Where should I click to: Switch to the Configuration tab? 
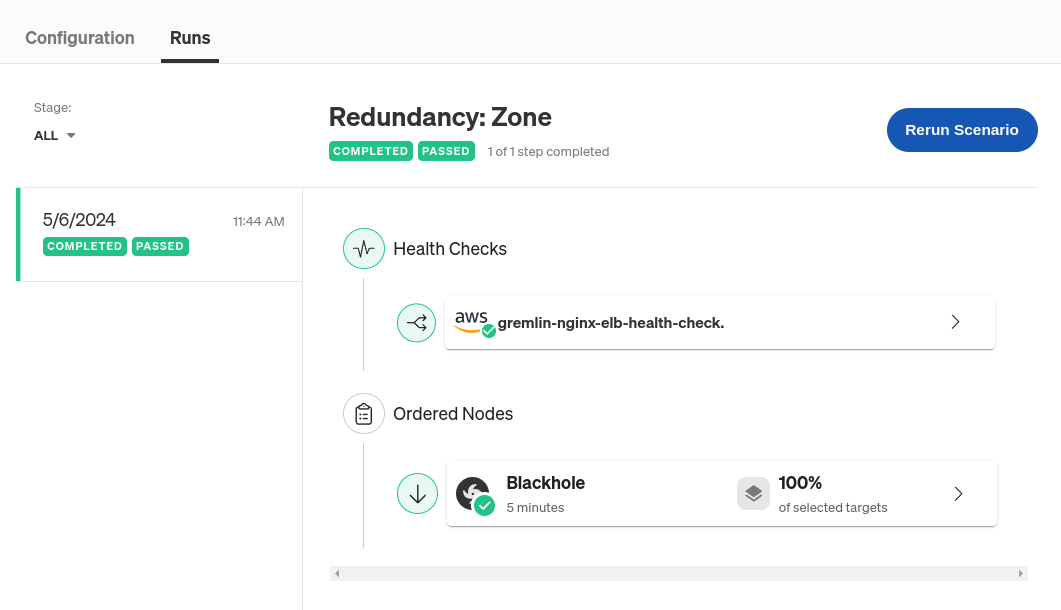pyautogui.click(x=80, y=38)
